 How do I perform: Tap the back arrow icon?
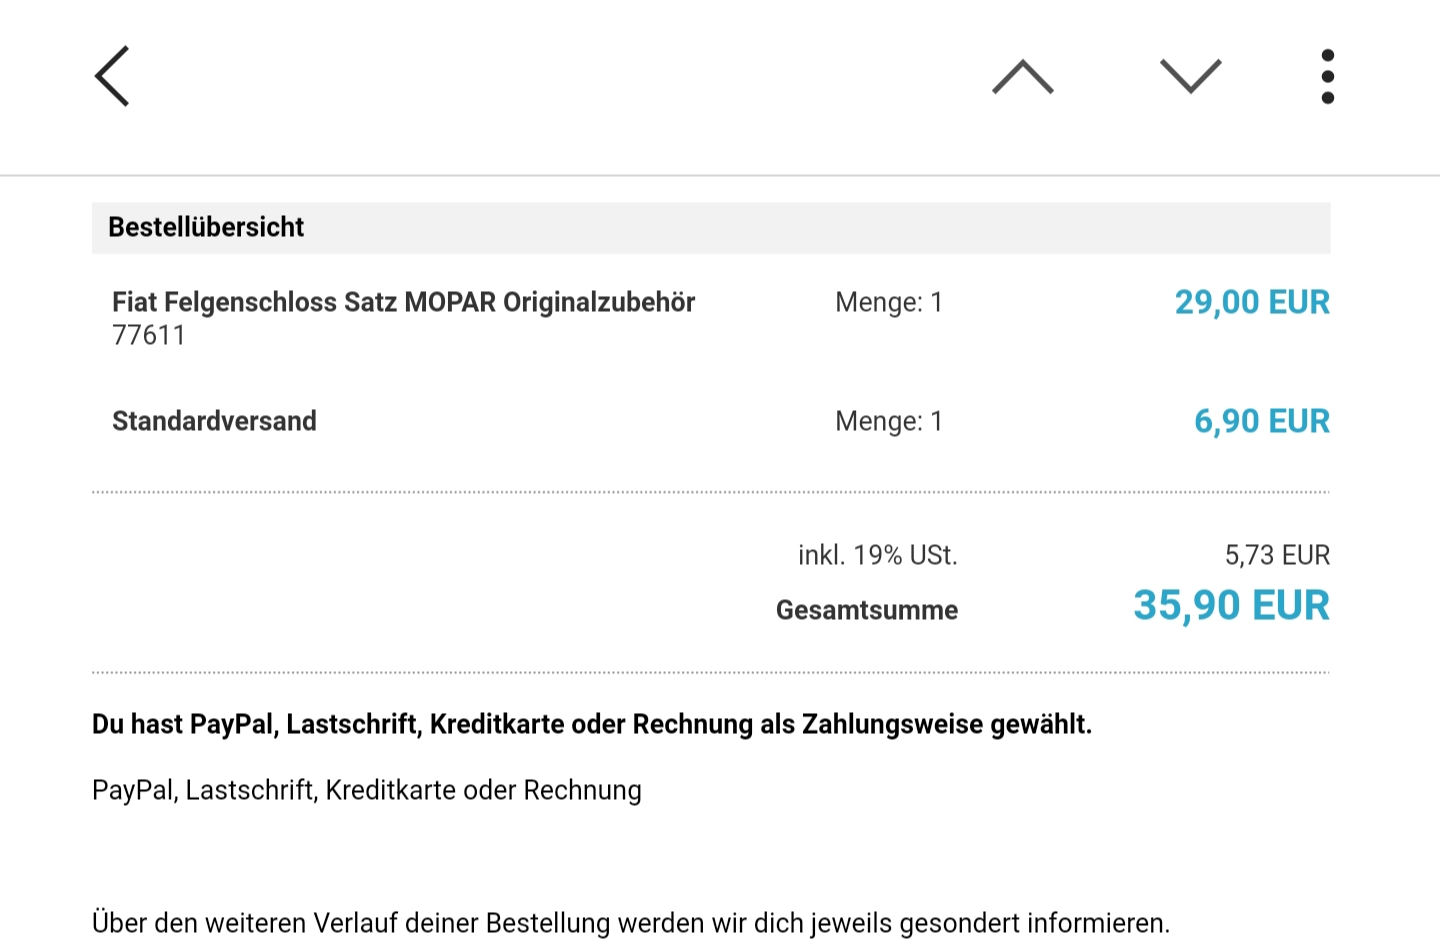tap(112, 76)
